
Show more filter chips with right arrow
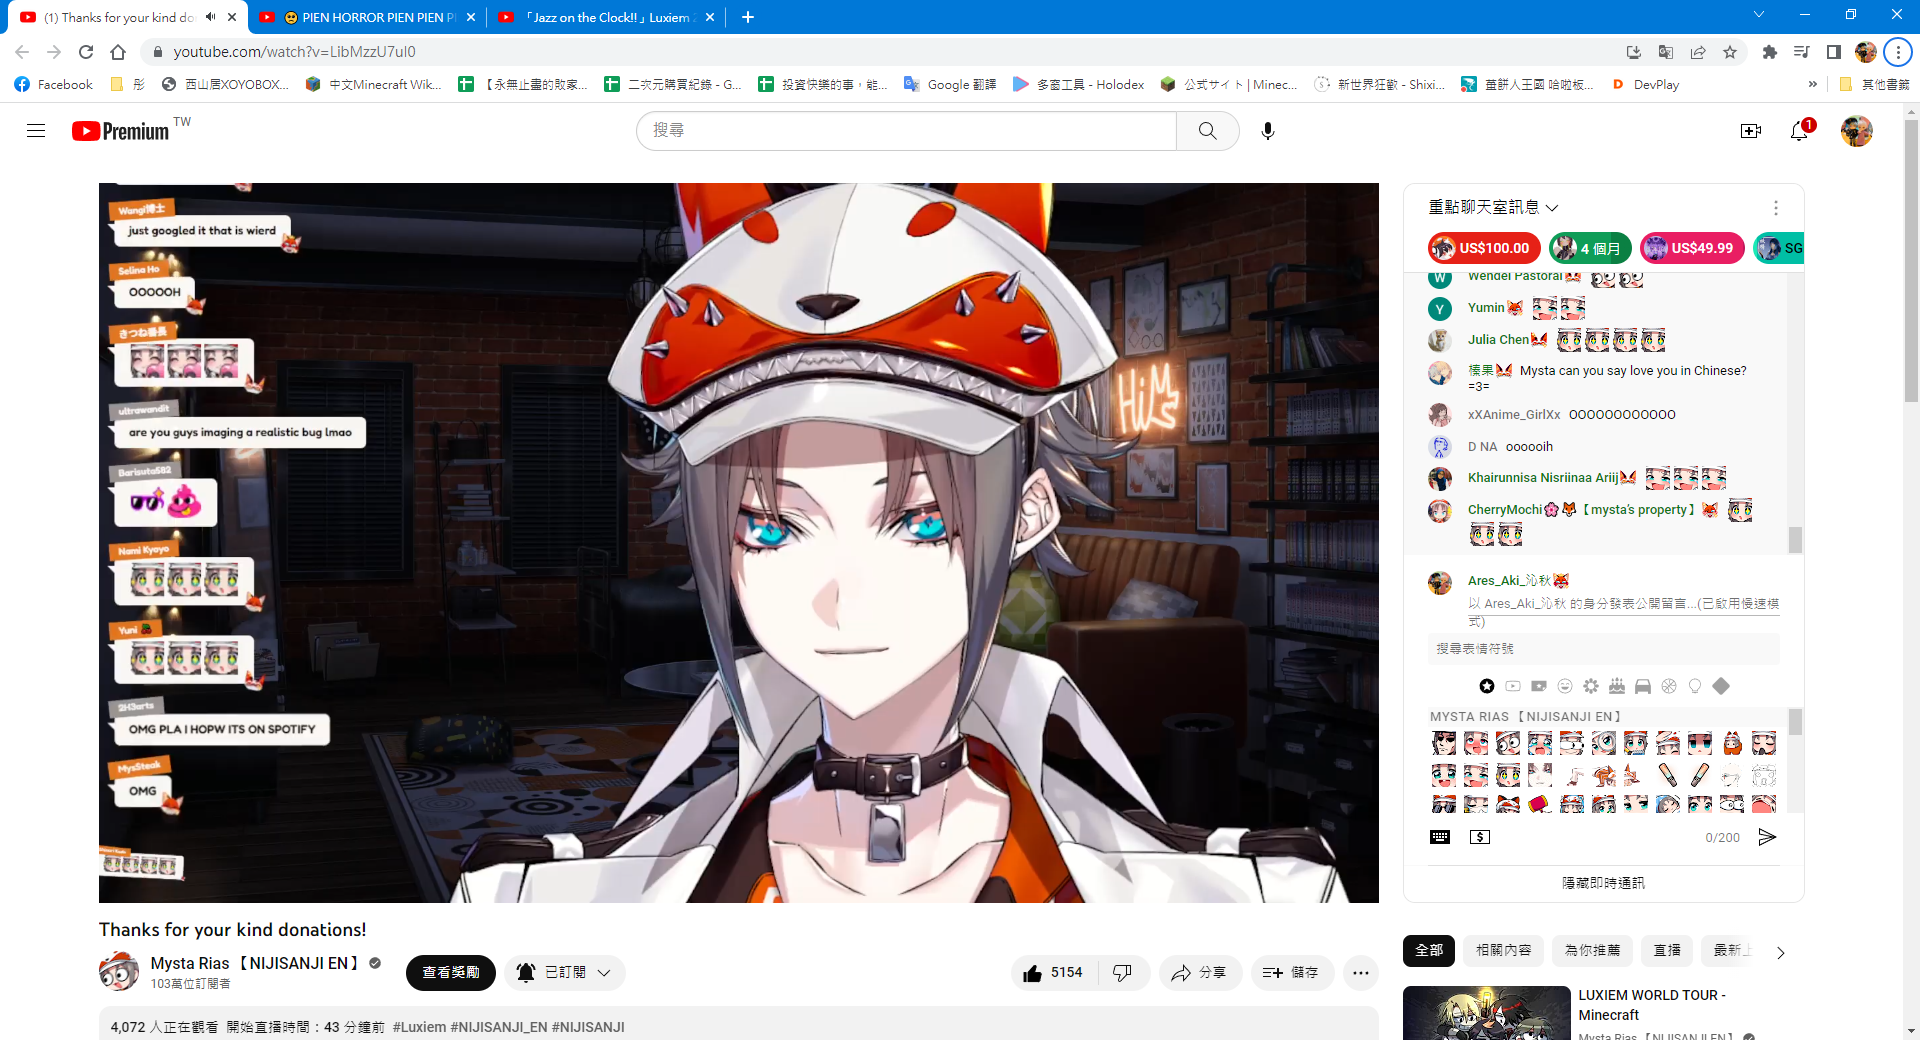tap(1780, 952)
